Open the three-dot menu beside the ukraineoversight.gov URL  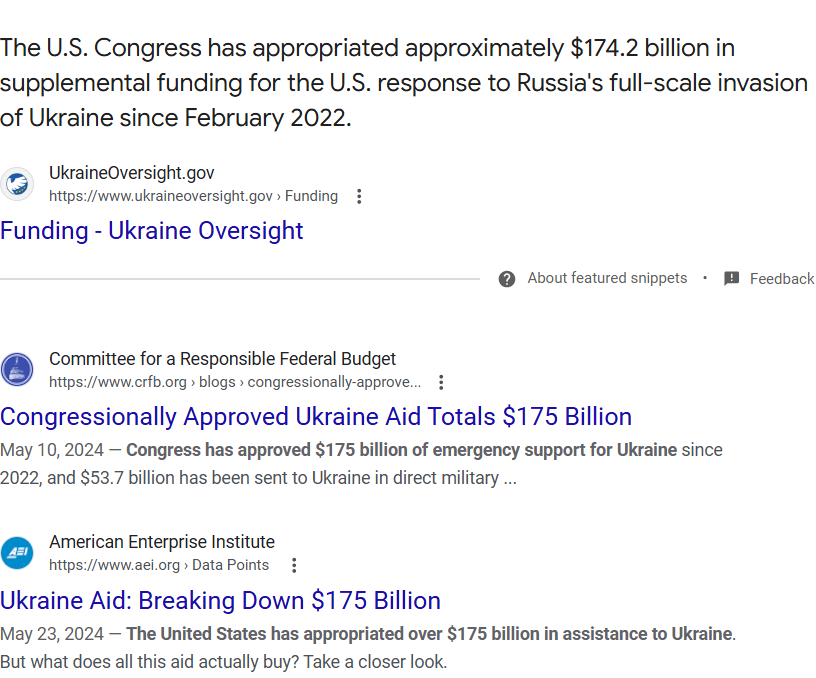[x=360, y=196]
